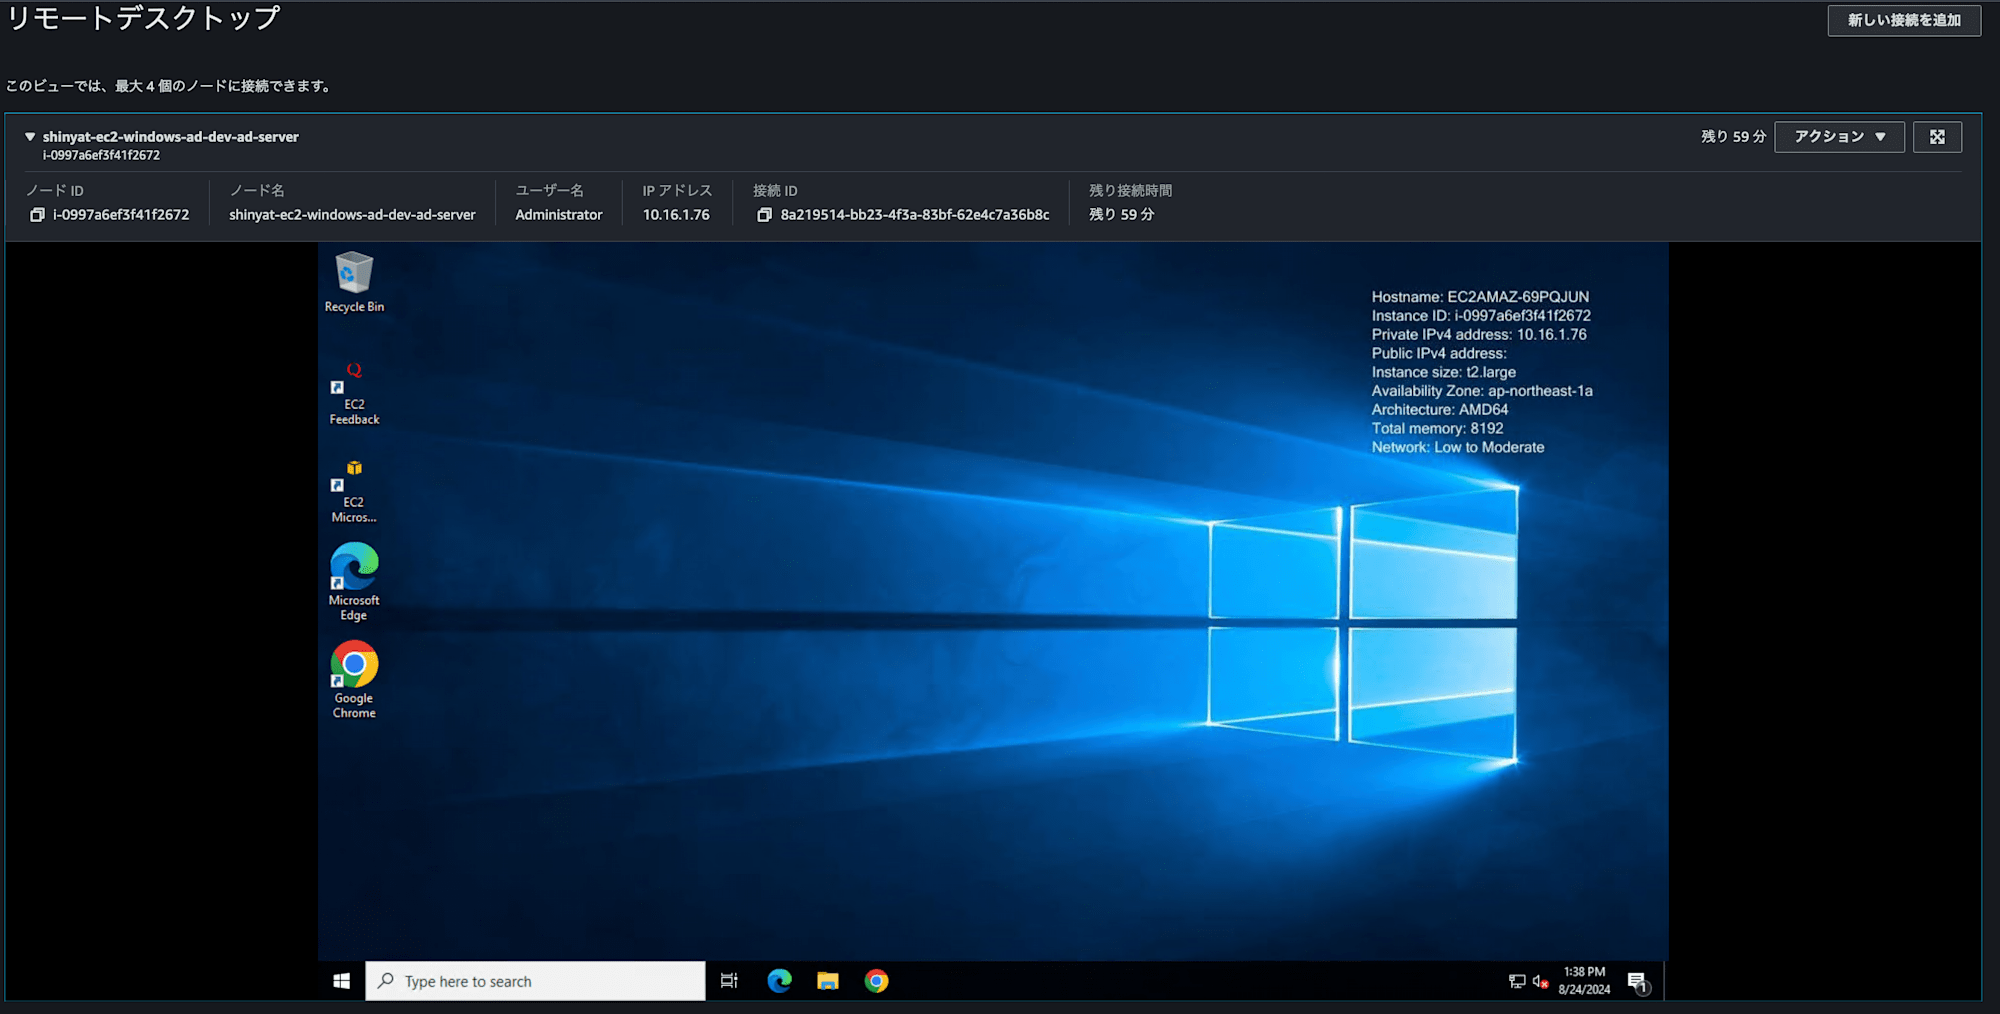Click node name shinyat-ec2-windows-ad-dev-ad-server value

pyautogui.click(x=352, y=215)
